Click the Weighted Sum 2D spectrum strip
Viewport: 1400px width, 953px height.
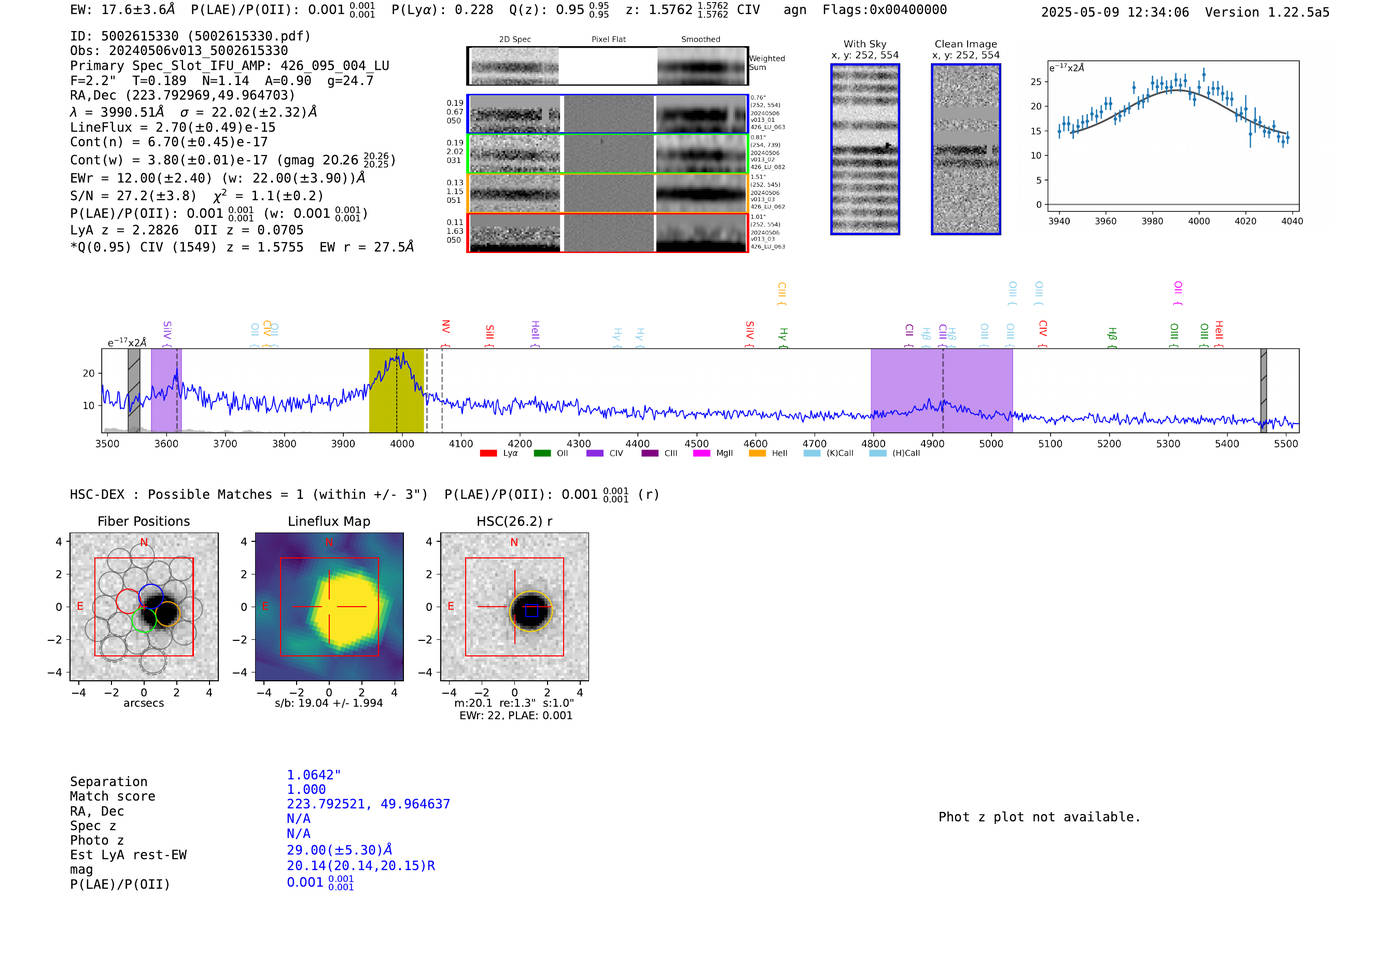pyautogui.click(x=608, y=66)
